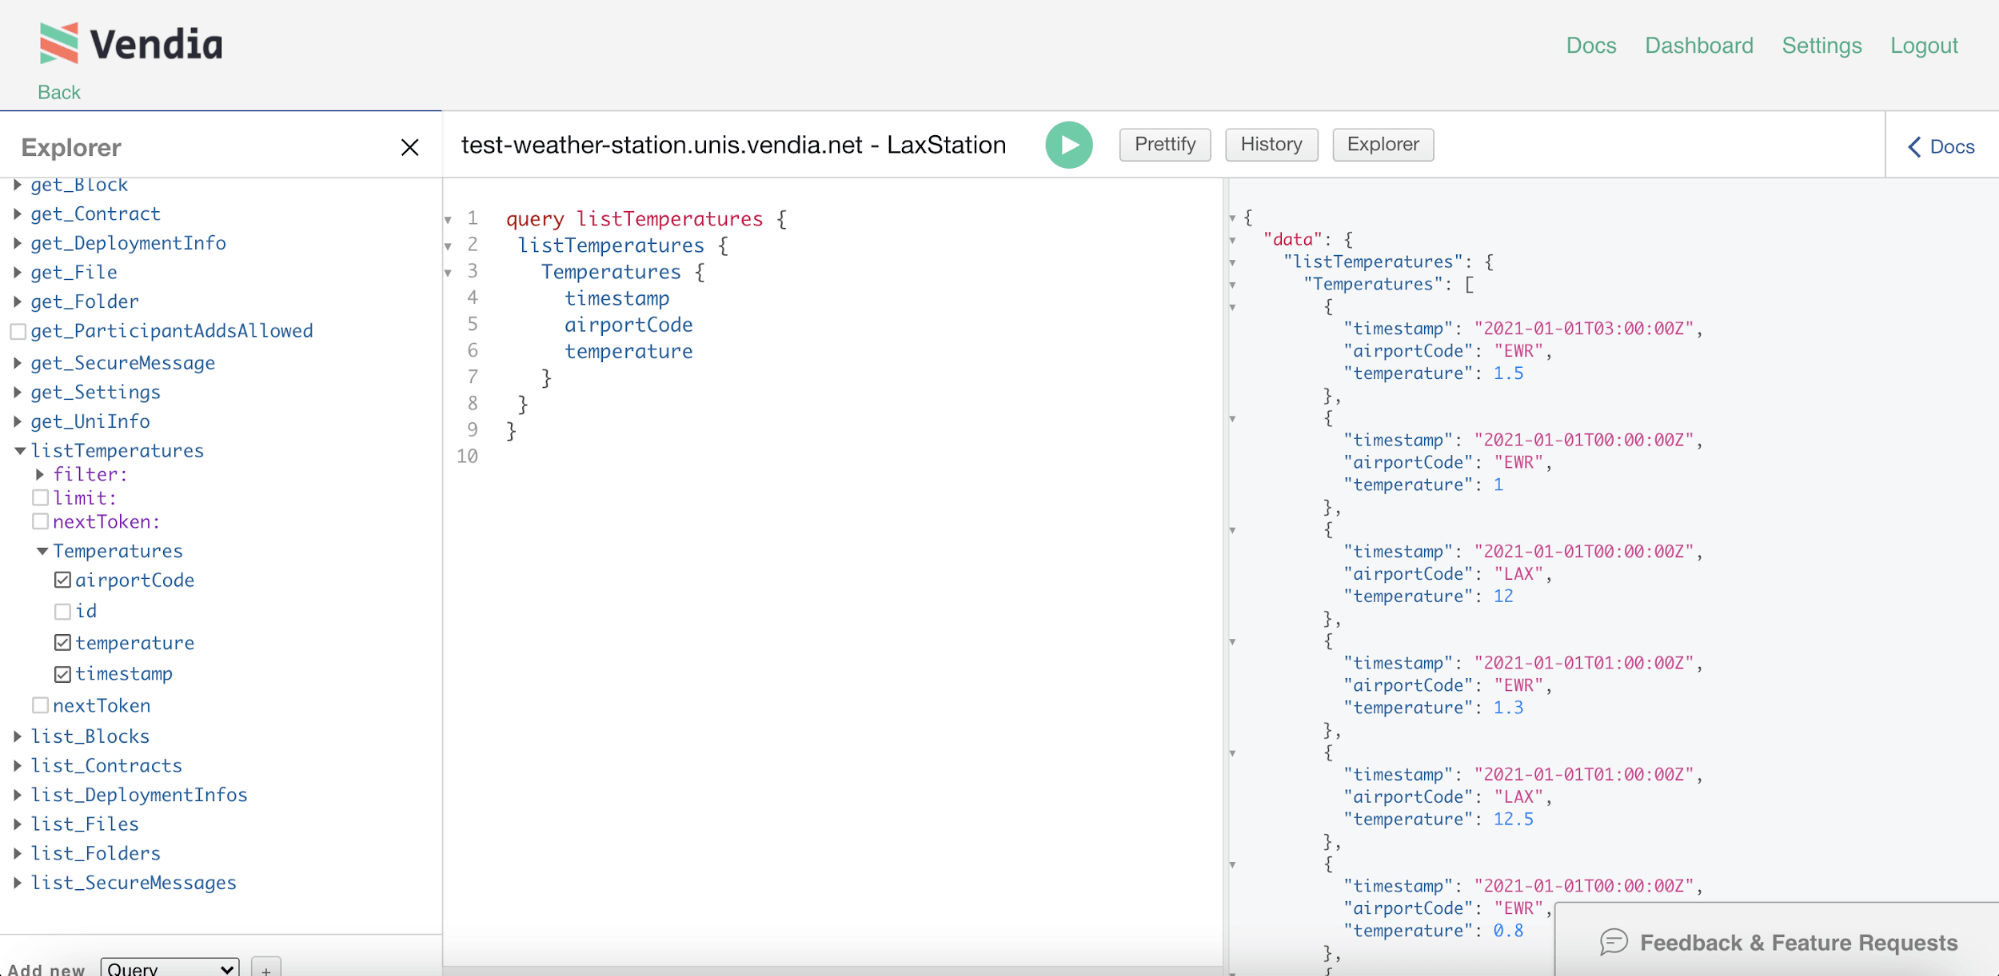Collapse "Temperatures" array in results
This screenshot has height=976, width=1999.
(1233, 285)
